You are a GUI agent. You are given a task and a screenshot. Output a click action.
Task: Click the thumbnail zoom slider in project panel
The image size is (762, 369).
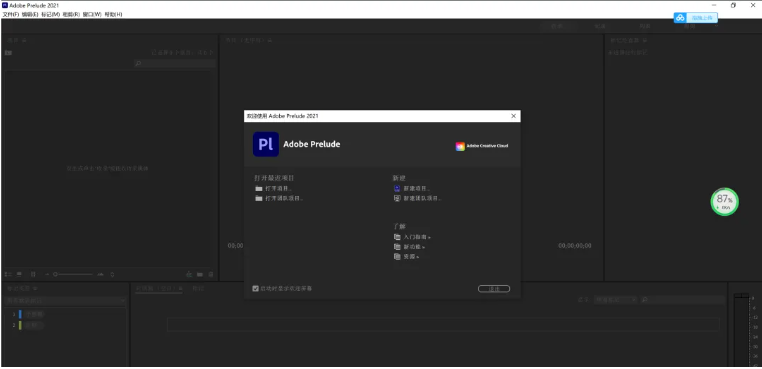click(73, 274)
